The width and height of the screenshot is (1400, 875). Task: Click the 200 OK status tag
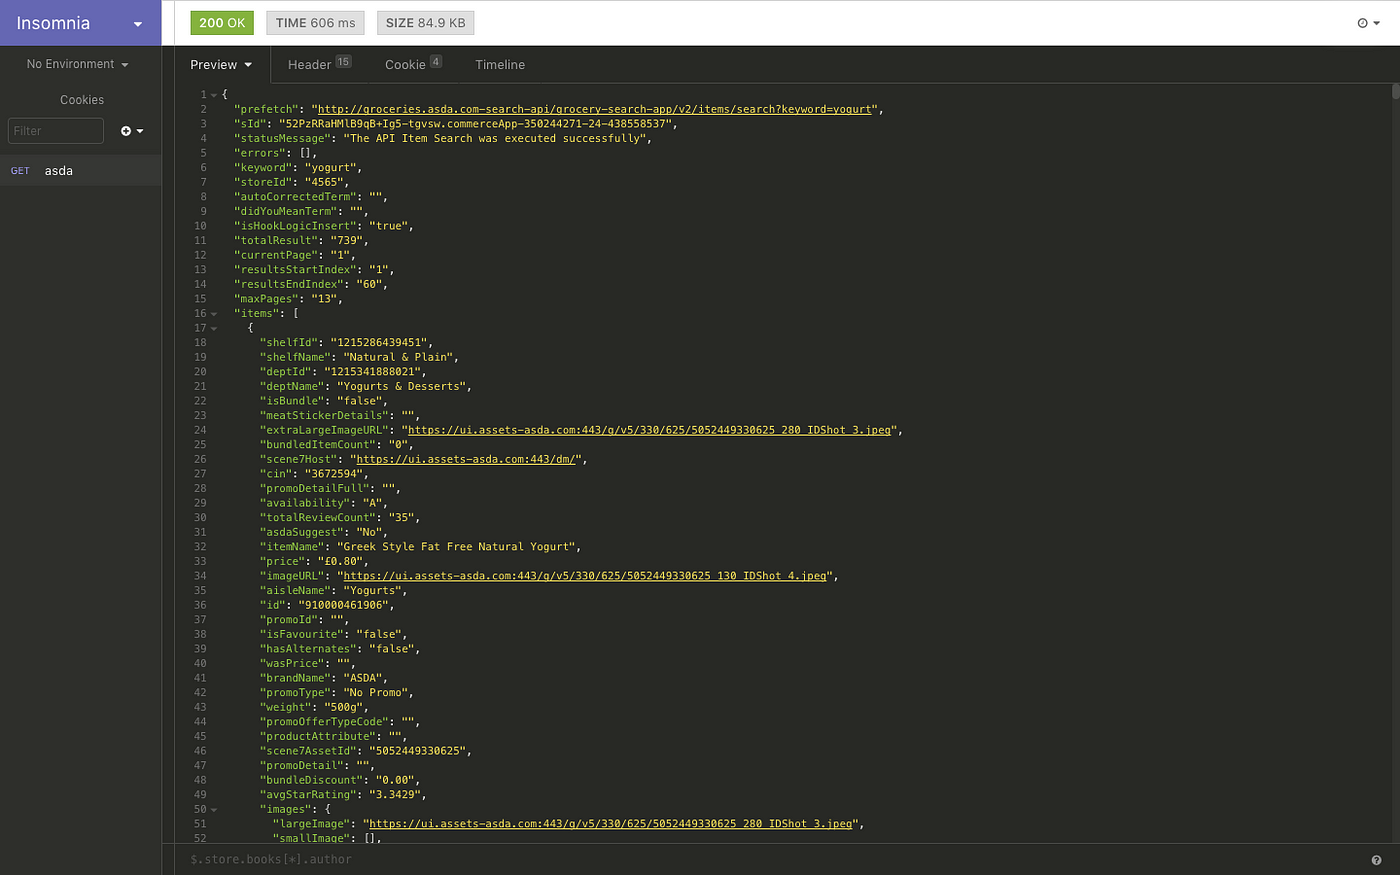tap(222, 23)
